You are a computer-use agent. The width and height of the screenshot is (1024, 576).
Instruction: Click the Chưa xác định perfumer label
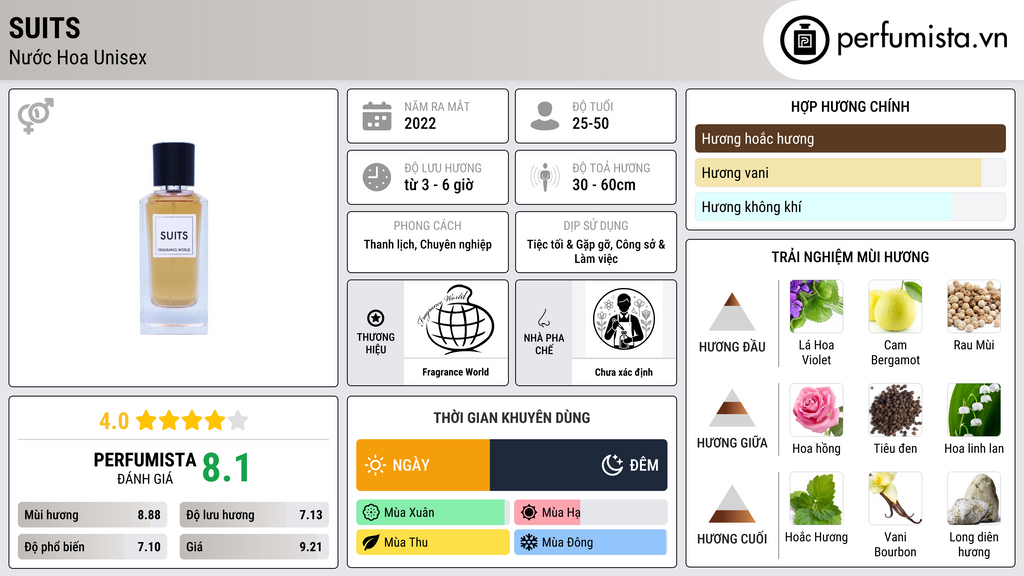[x=624, y=372]
